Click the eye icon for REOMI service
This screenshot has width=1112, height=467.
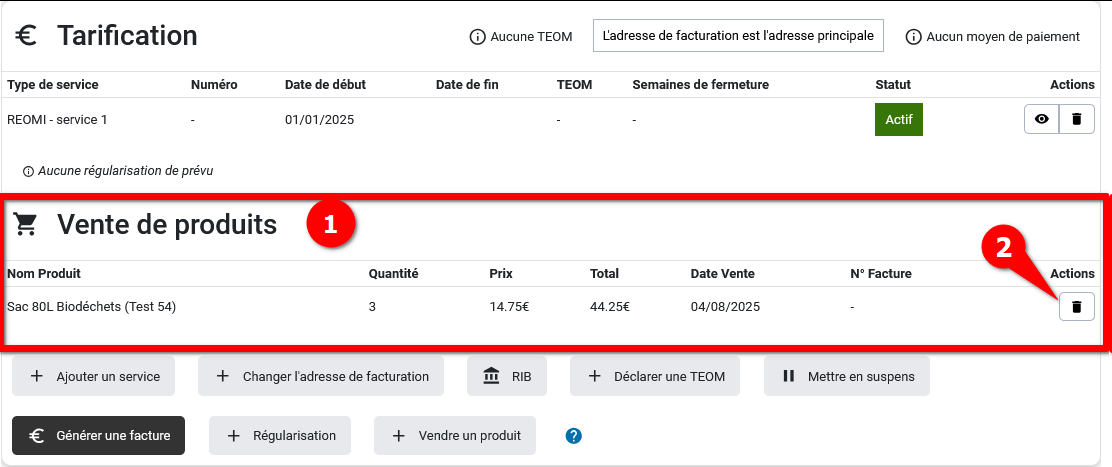coord(1041,119)
